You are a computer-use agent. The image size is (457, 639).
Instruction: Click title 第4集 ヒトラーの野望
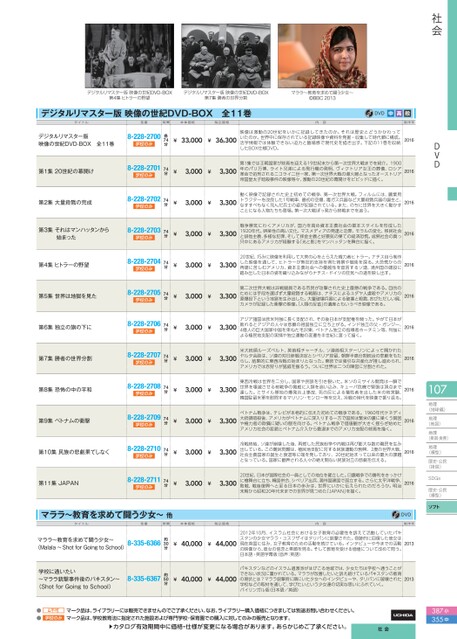pos(64,265)
